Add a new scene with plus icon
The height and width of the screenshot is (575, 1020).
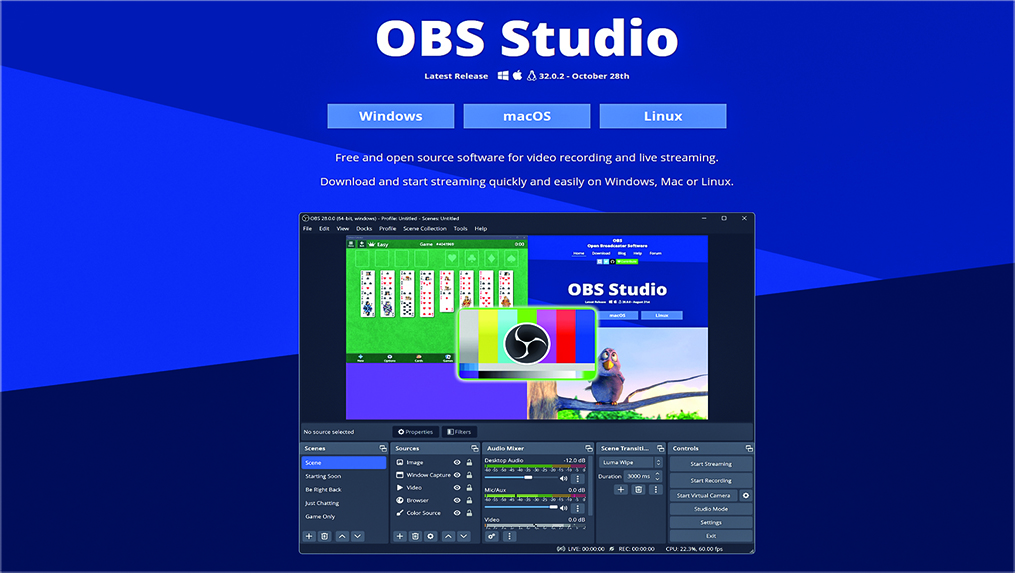310,538
